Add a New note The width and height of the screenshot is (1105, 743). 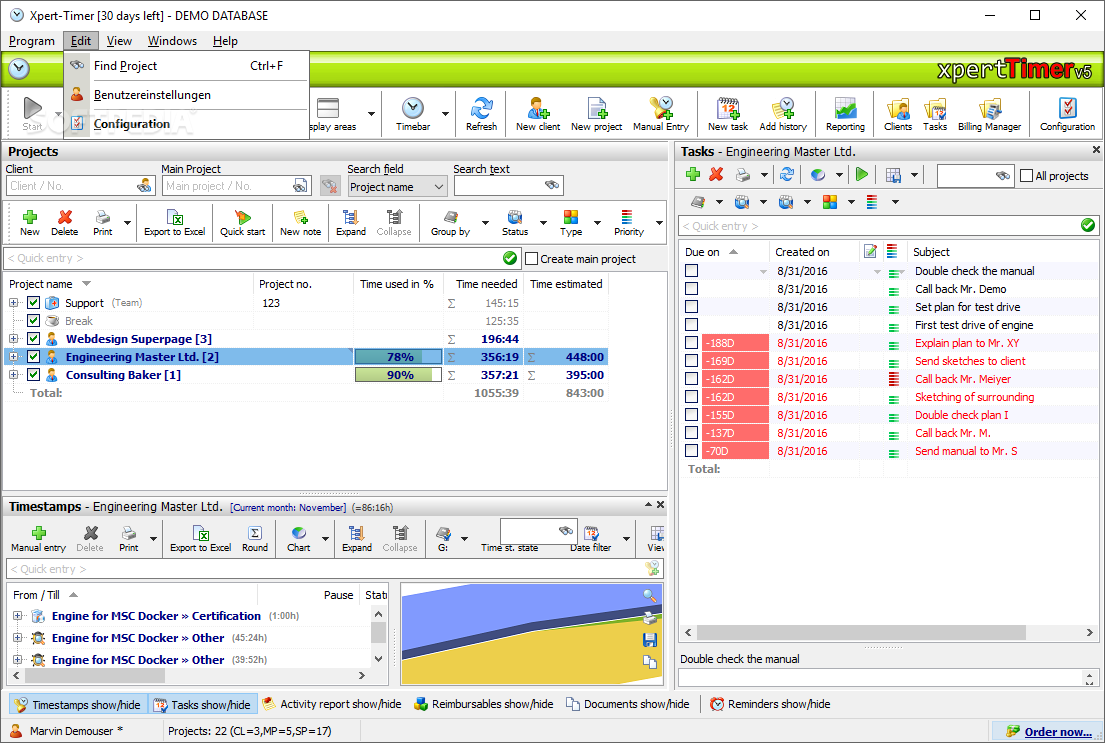pyautogui.click(x=300, y=223)
